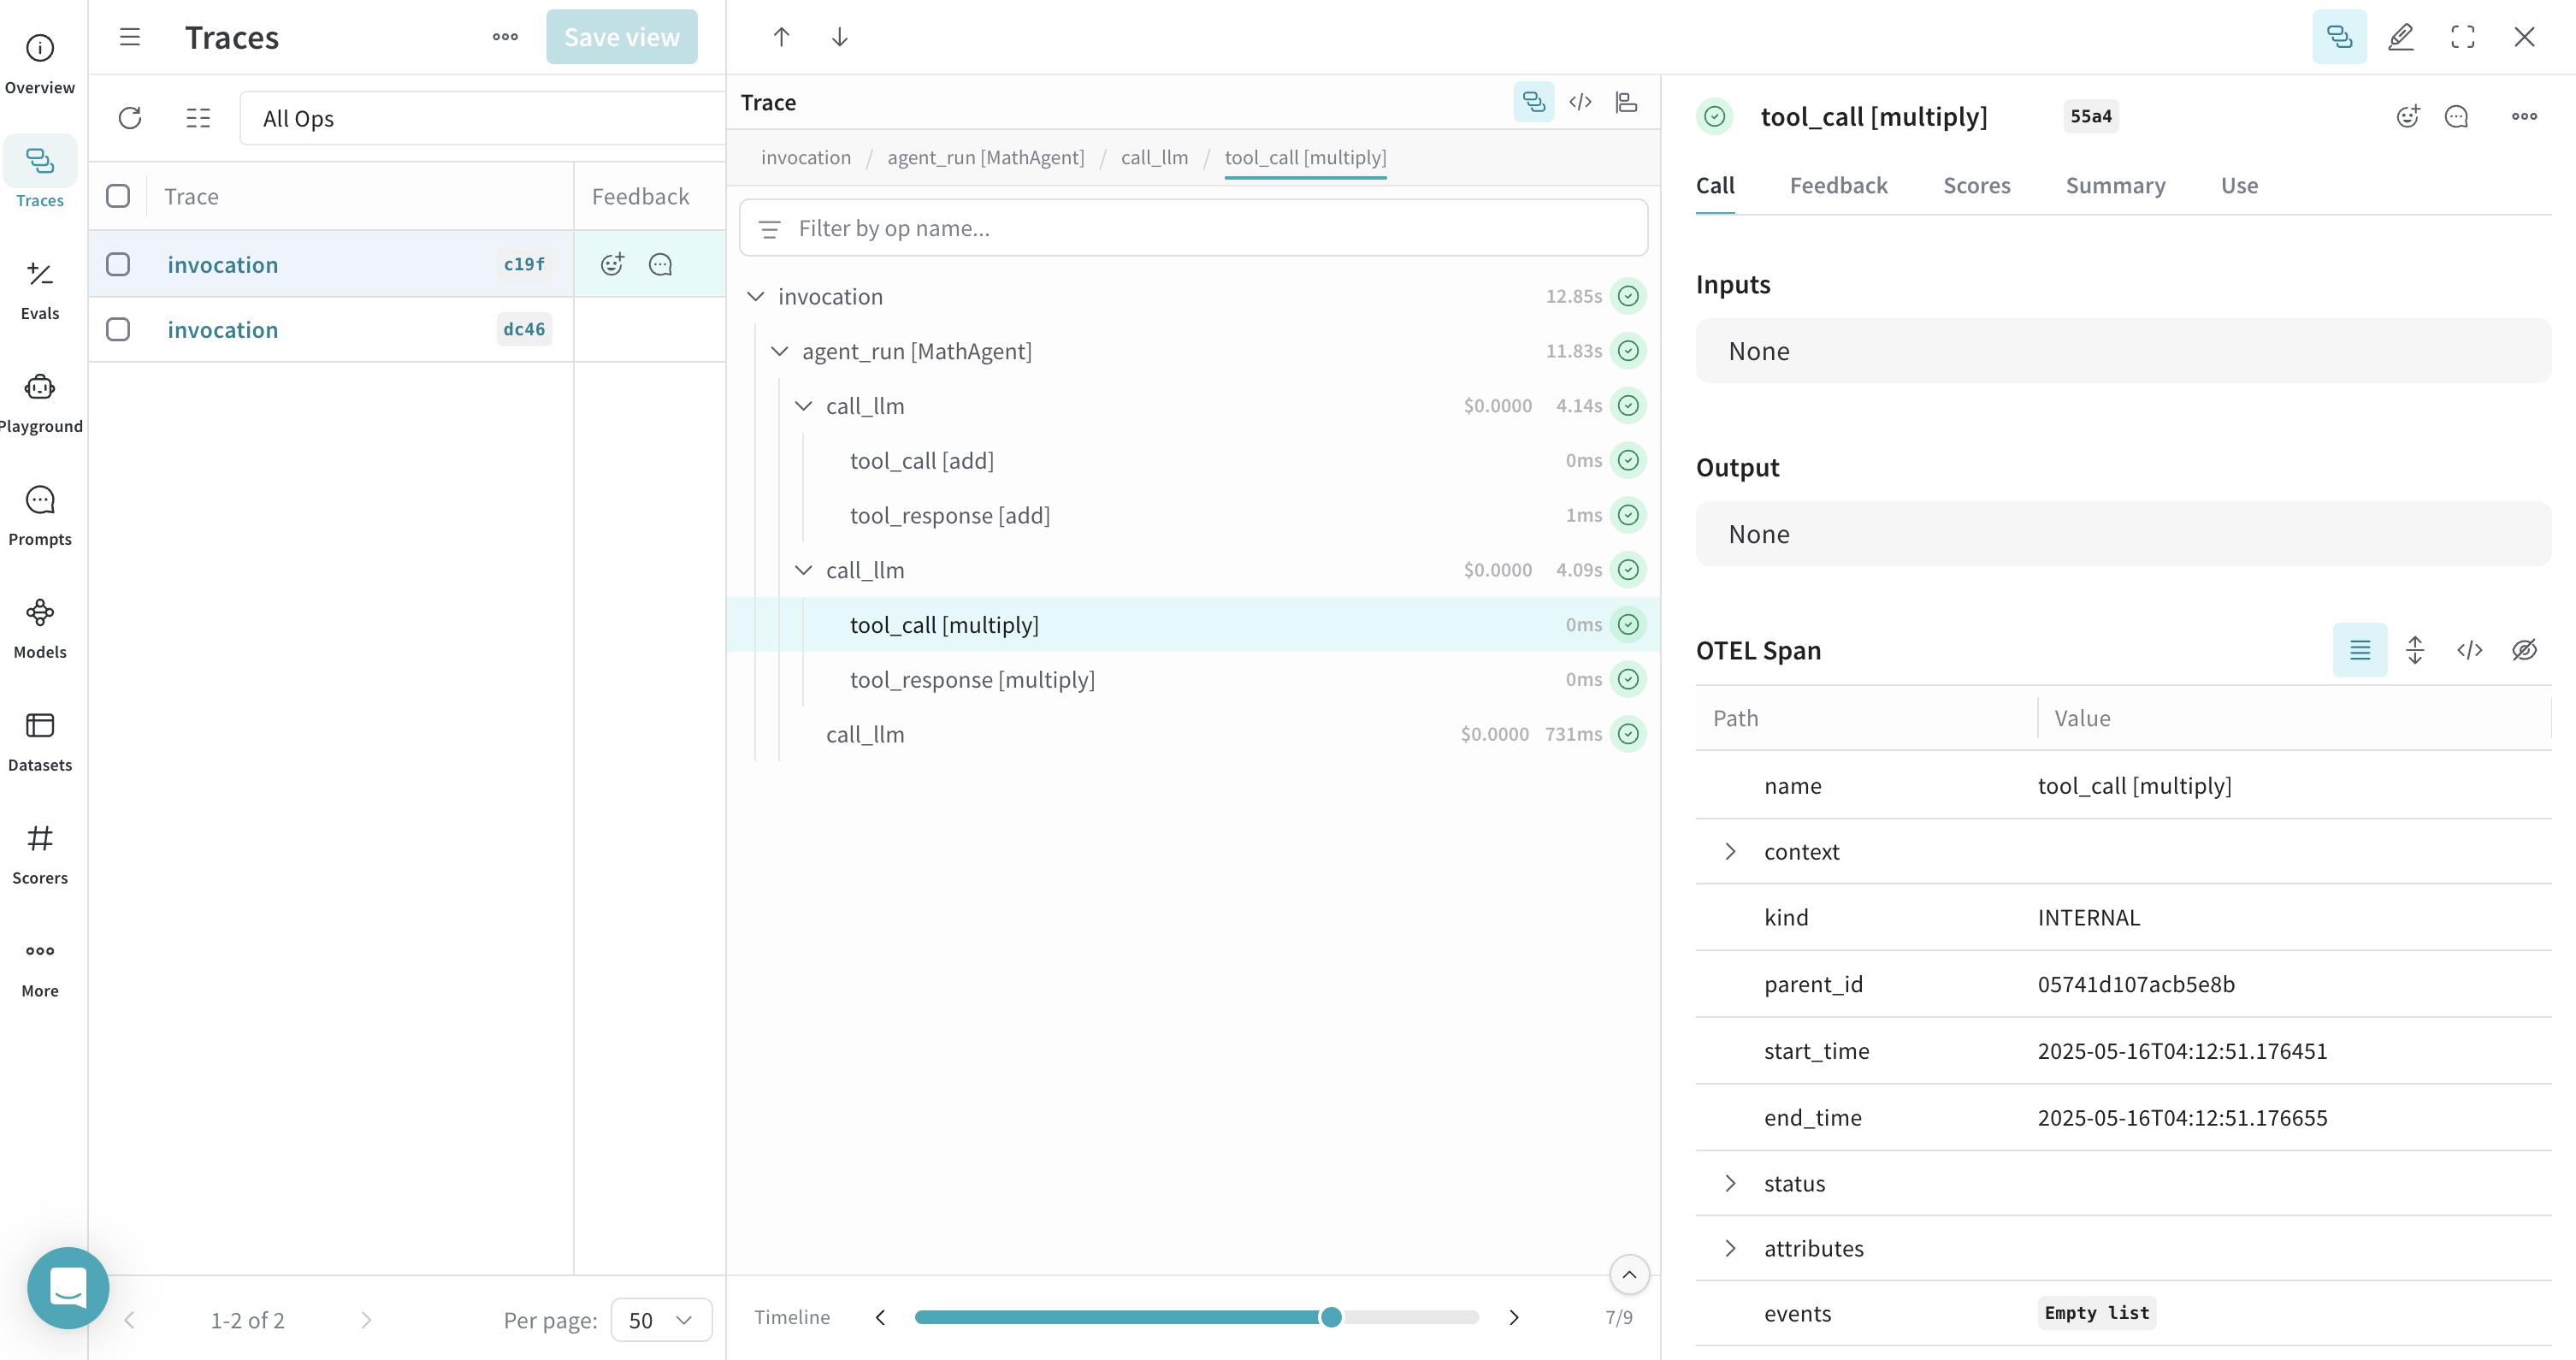
Task: Switch to the Feedback tab
Action: coord(1838,186)
